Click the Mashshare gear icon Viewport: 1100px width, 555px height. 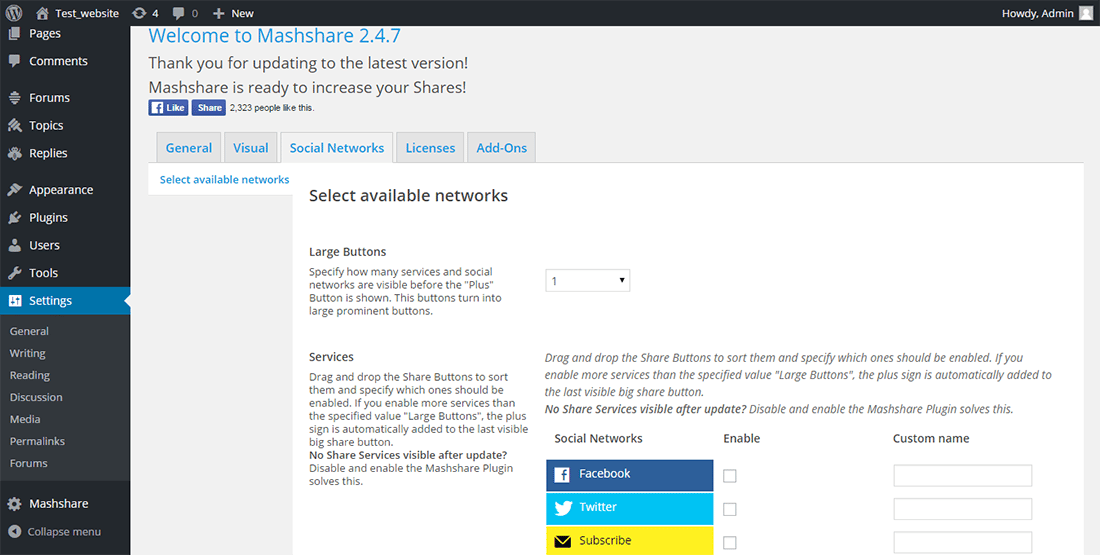tap(14, 504)
